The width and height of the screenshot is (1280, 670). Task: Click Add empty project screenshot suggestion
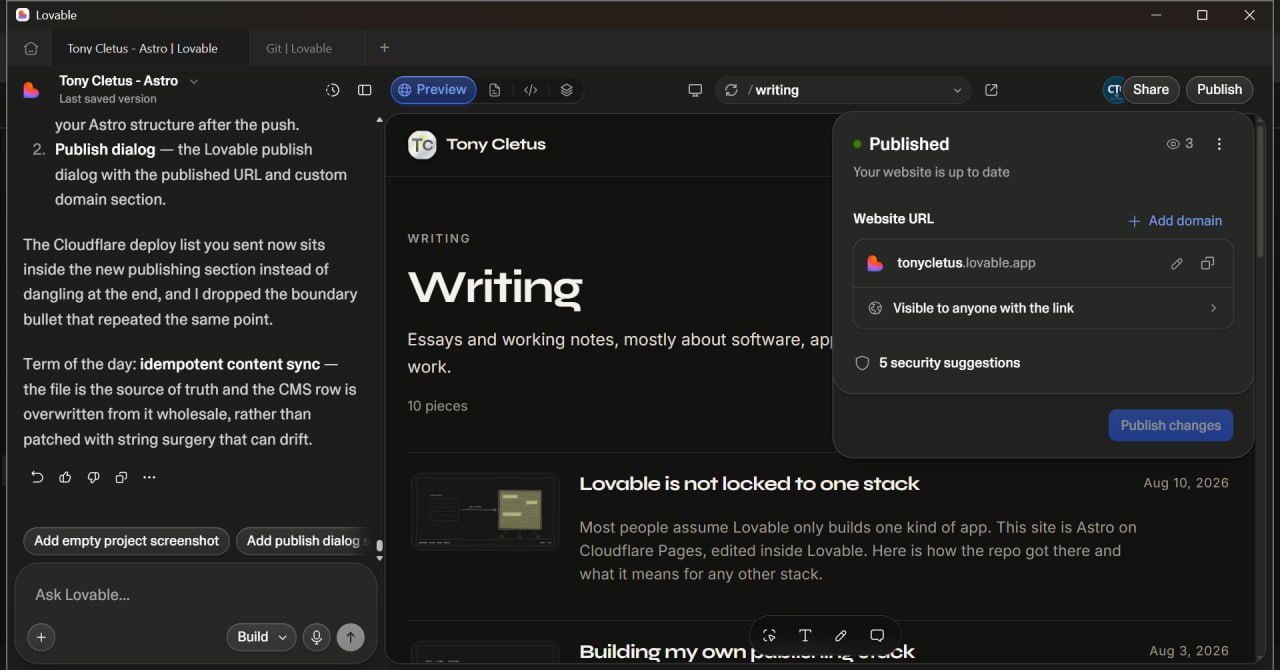[x=126, y=541]
